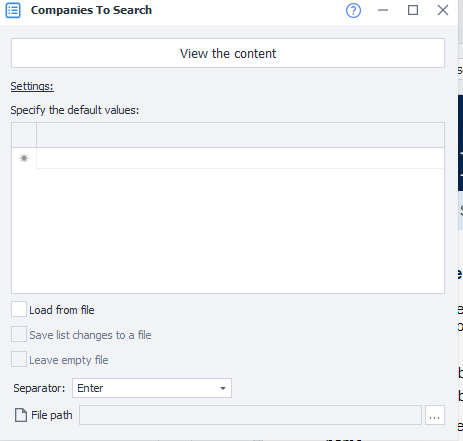Open the file browser with the ellipsis button
Viewport: 463px width, 441px height.
point(435,415)
